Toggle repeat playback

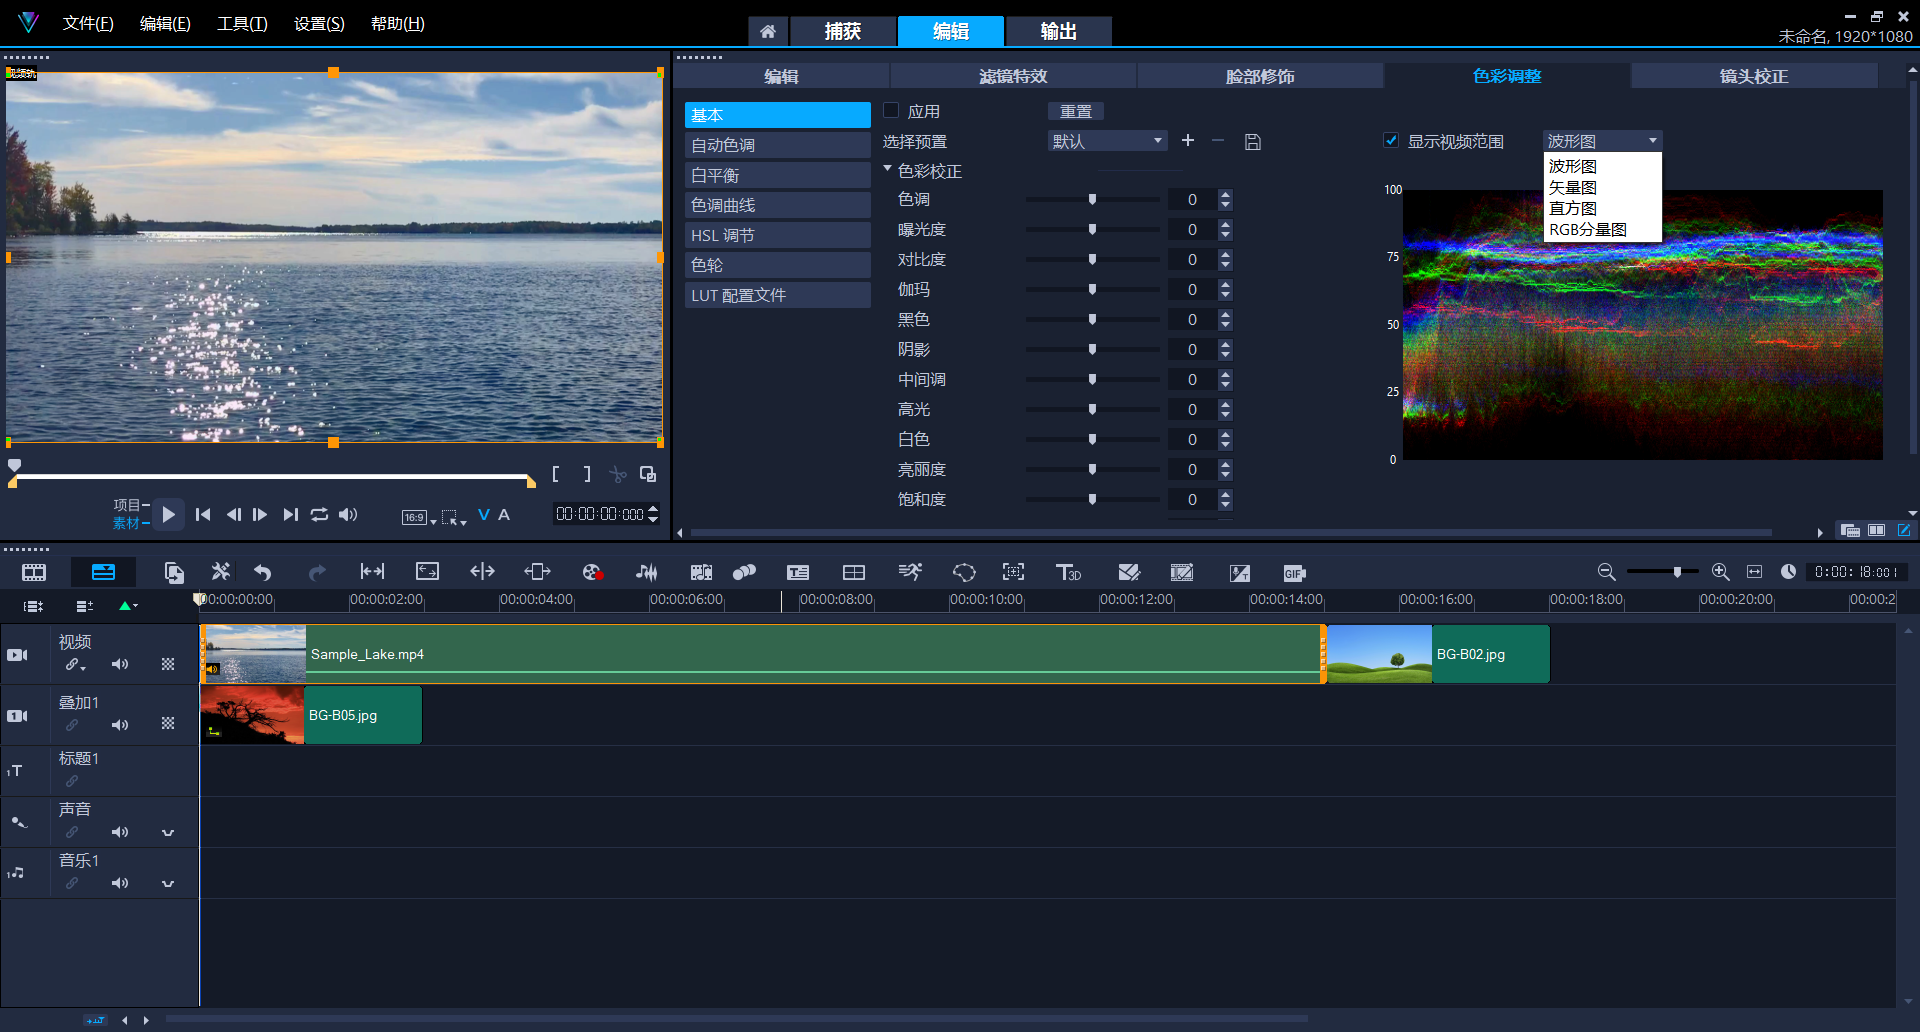click(x=319, y=514)
